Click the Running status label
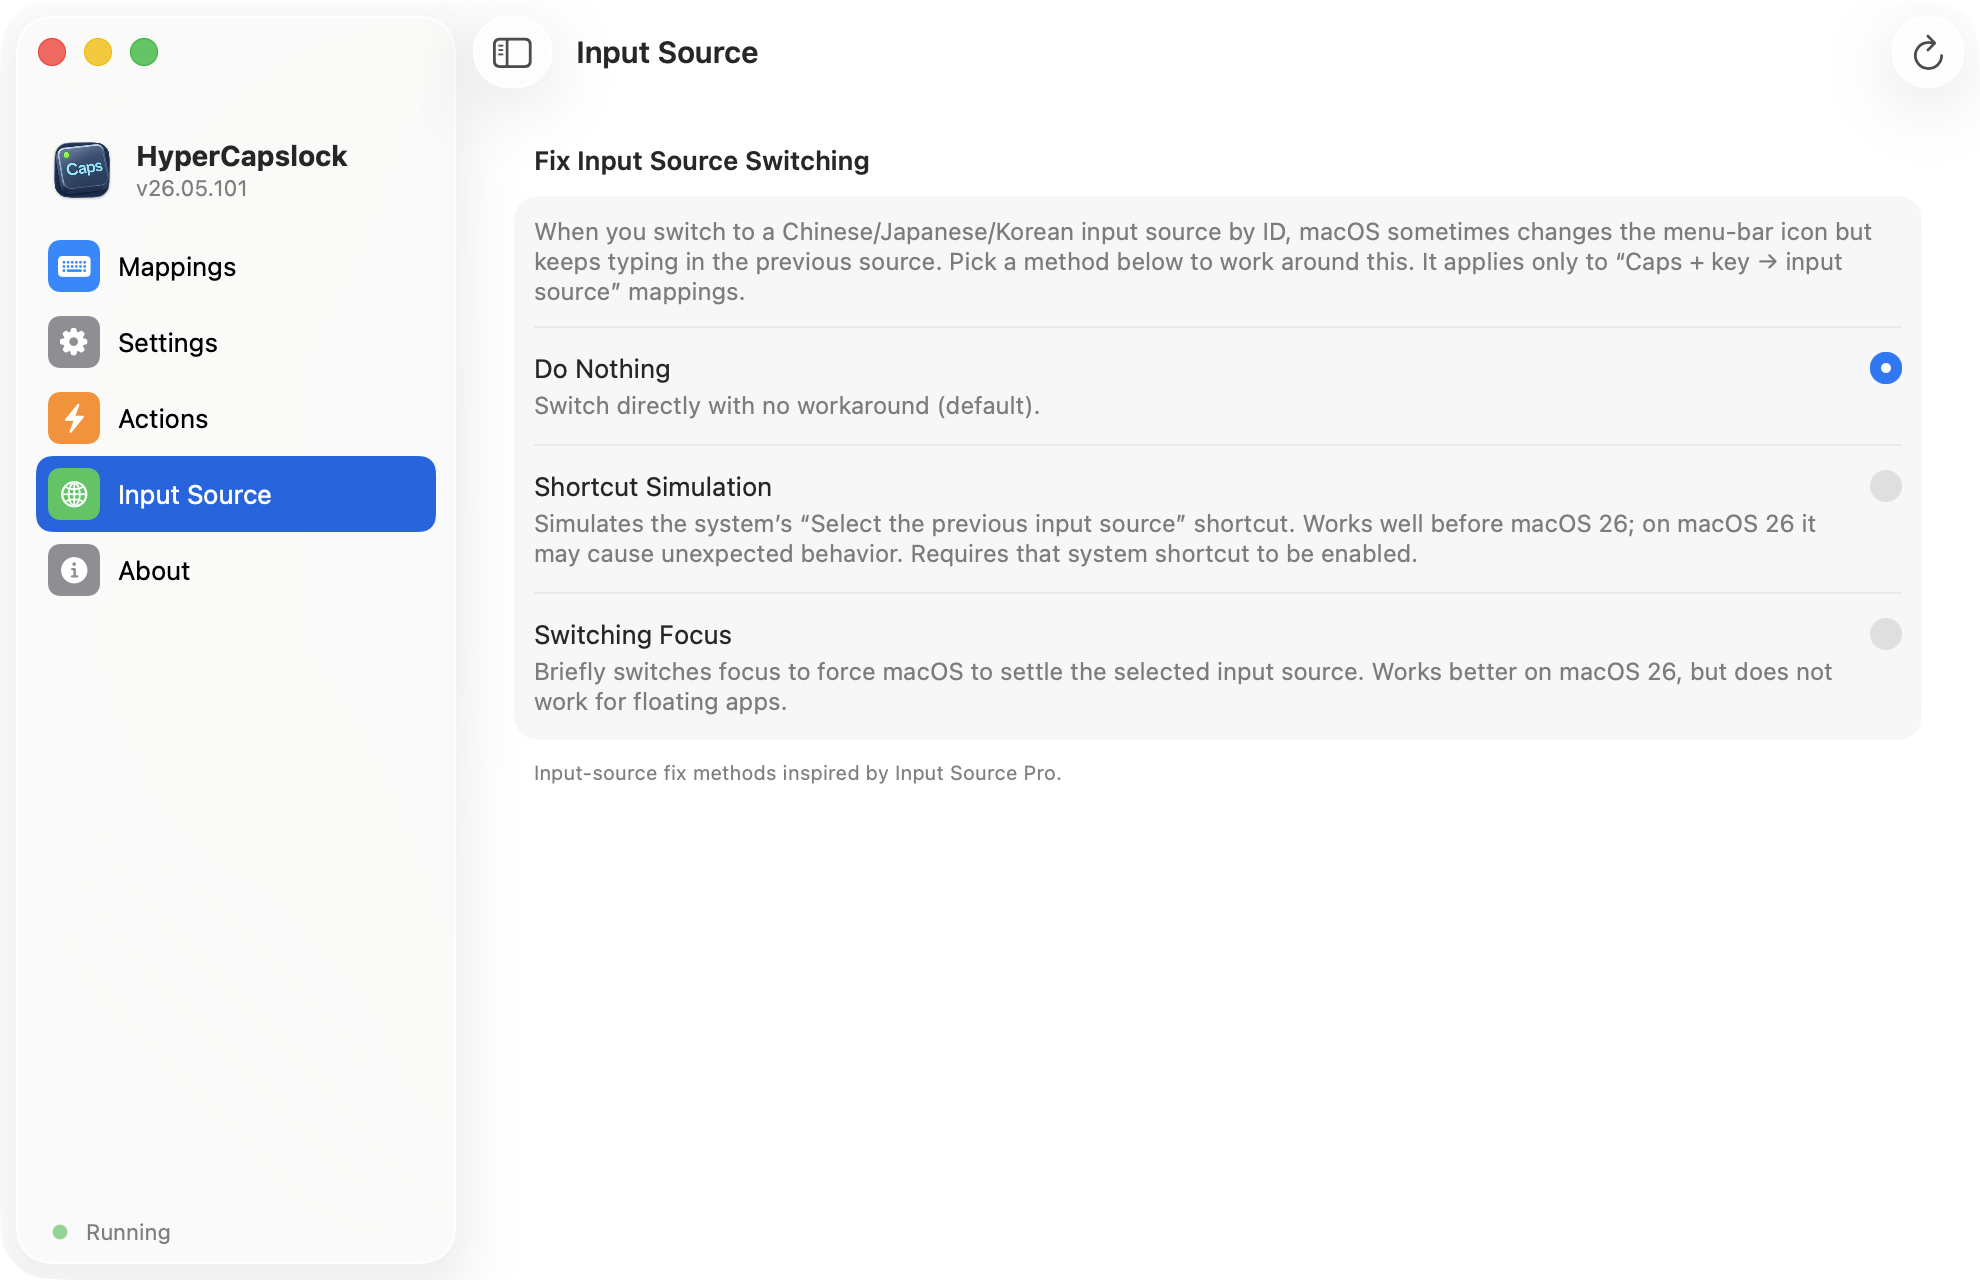This screenshot has height=1280, width=1980. [128, 1232]
